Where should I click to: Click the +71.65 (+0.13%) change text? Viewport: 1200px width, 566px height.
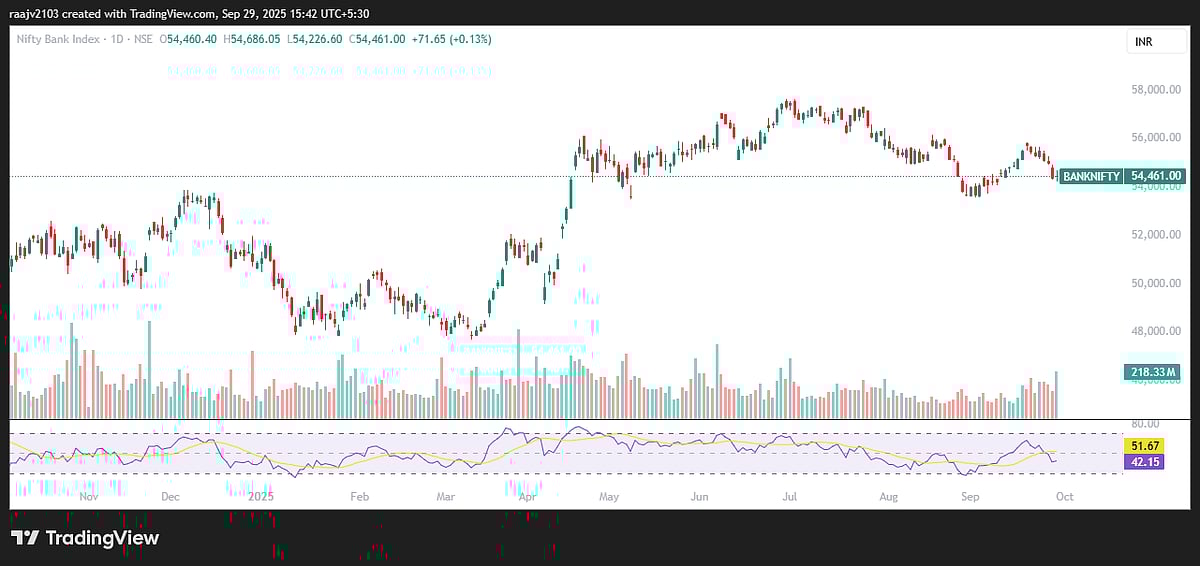(x=451, y=39)
